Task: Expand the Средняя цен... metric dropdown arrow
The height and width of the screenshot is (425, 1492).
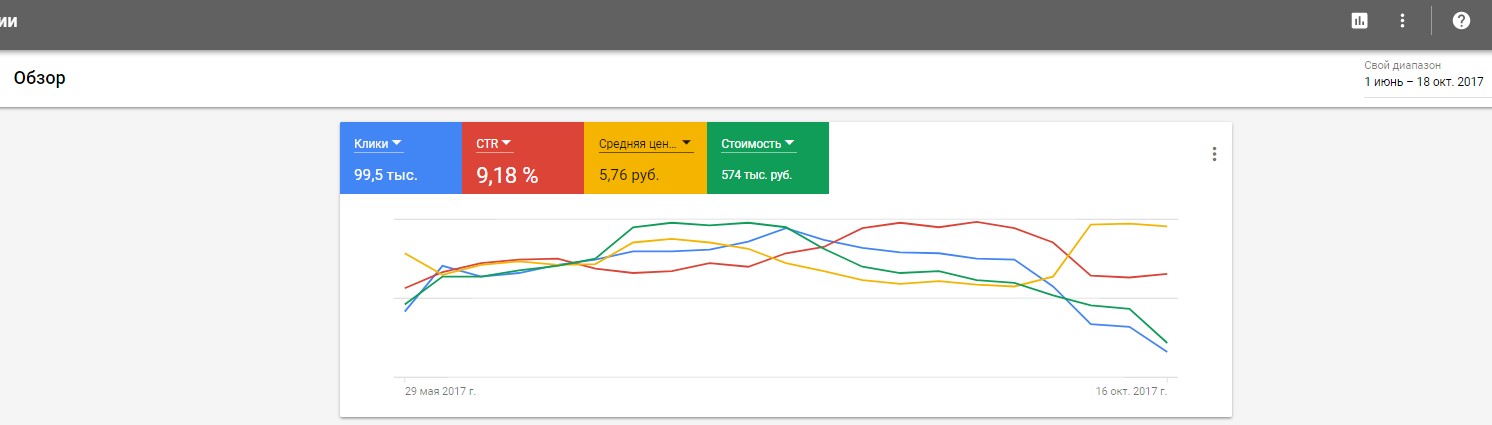Action: tap(686, 142)
